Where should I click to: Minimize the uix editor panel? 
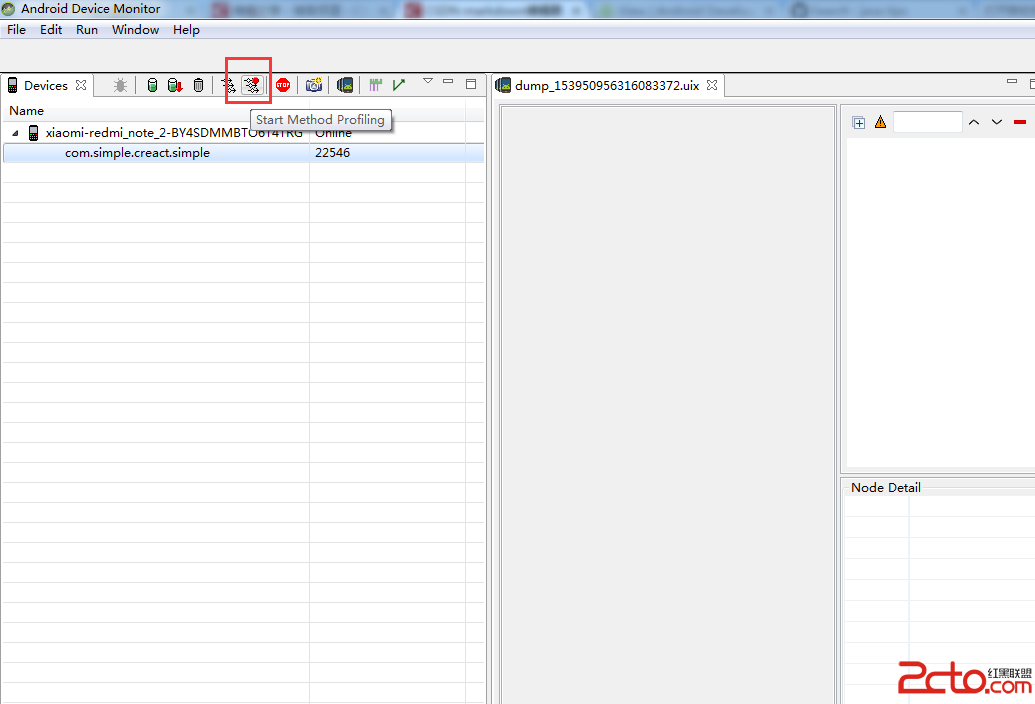pos(1011,81)
